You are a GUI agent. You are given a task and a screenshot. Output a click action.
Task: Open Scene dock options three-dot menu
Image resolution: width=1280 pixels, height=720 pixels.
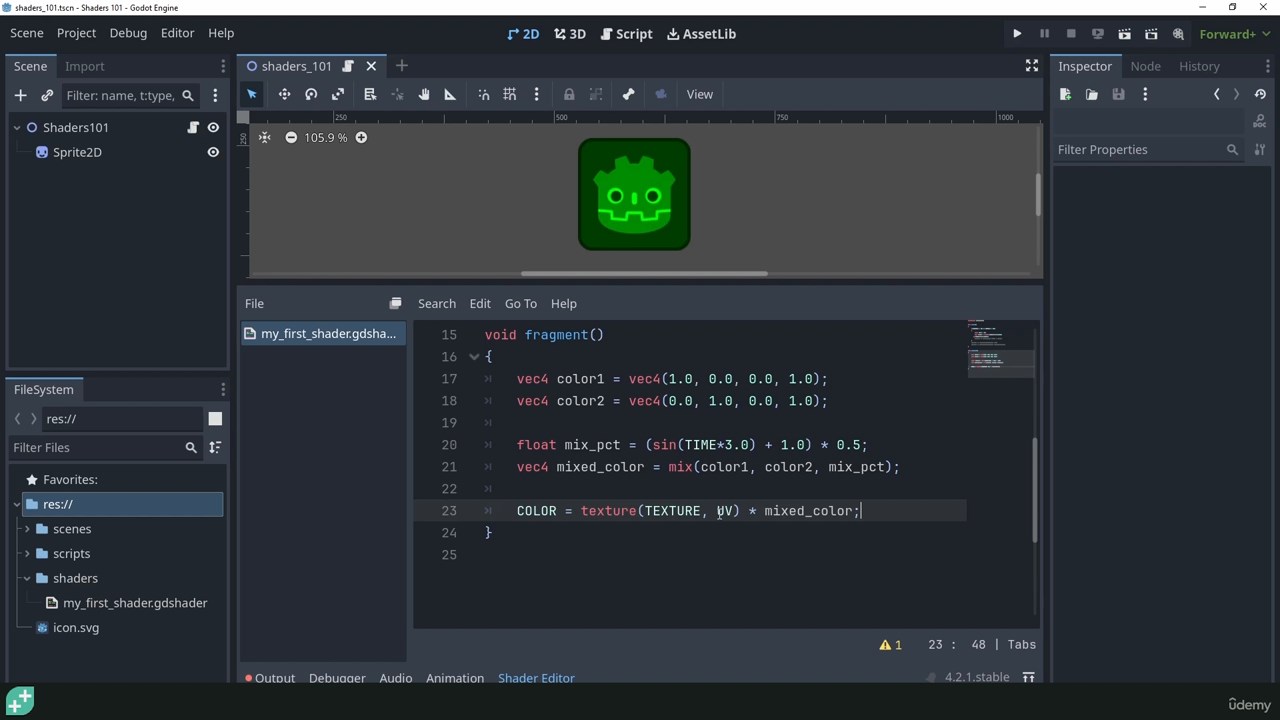(x=223, y=66)
